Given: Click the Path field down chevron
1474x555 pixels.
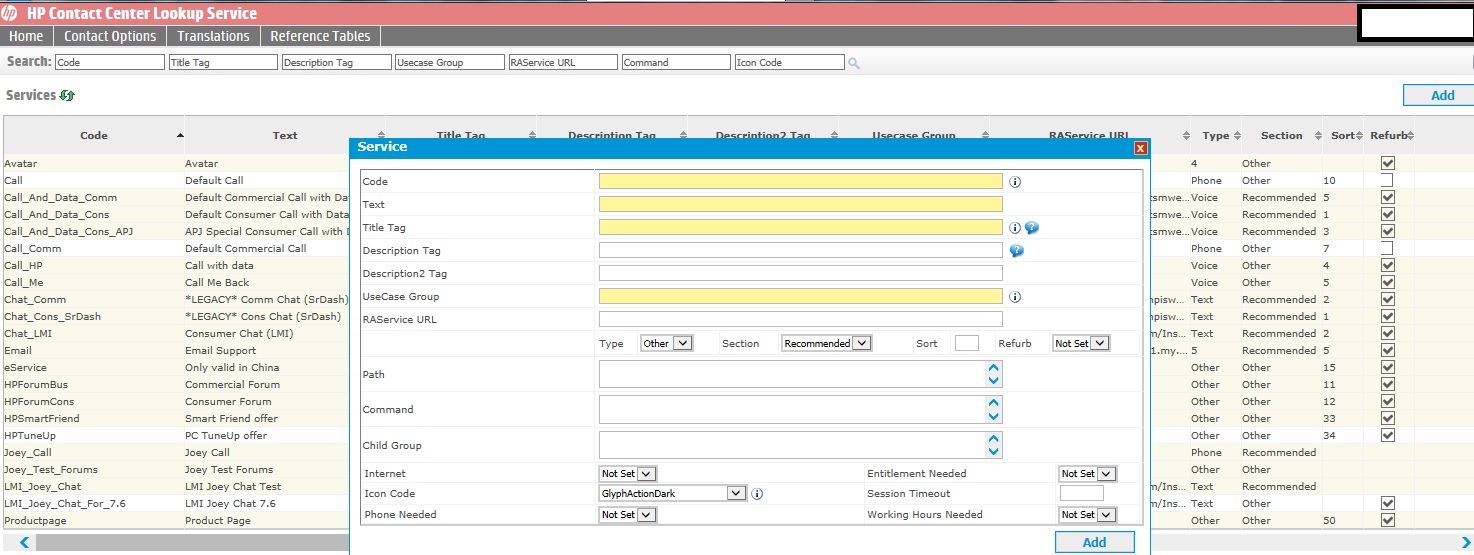Looking at the screenshot, I should click(993, 381).
